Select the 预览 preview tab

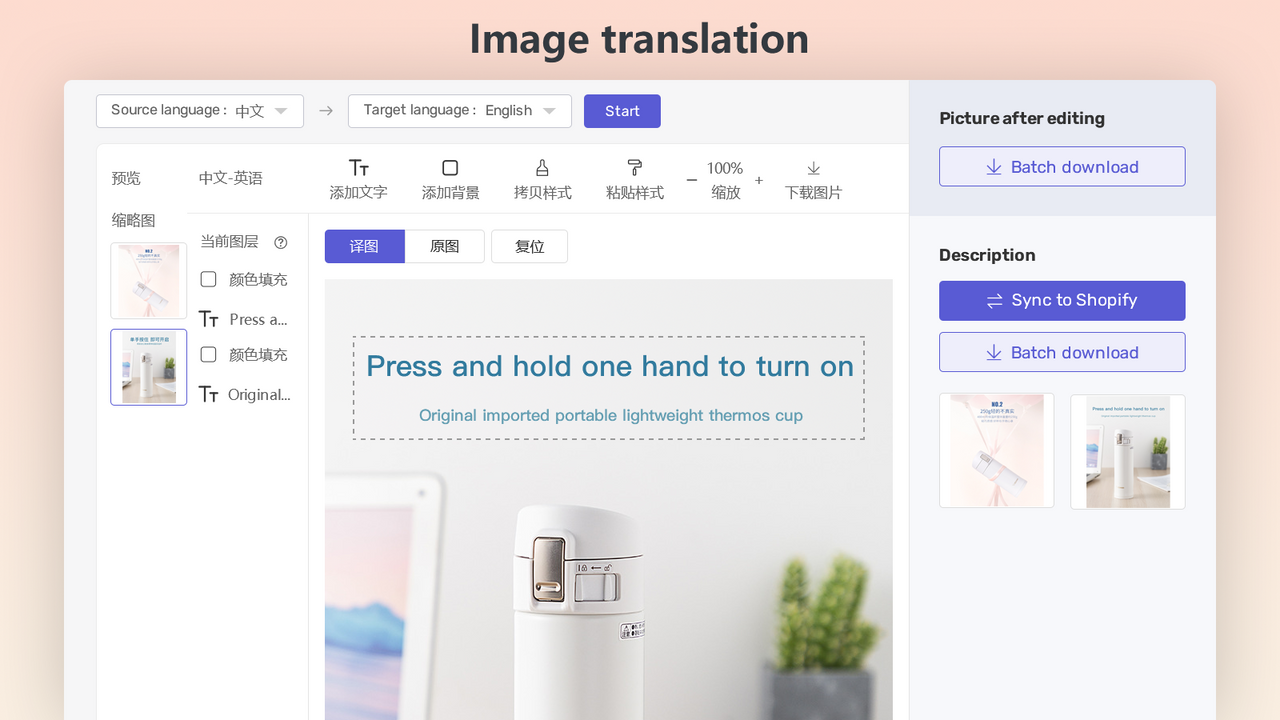coord(125,178)
